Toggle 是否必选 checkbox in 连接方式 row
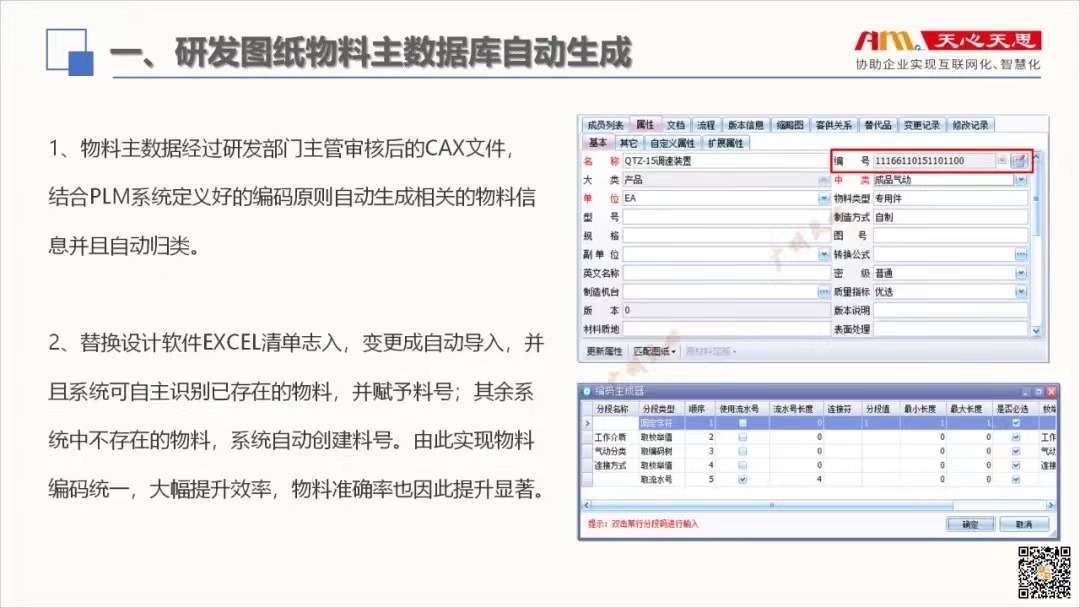This screenshot has height=608, width=1080. [1016, 465]
